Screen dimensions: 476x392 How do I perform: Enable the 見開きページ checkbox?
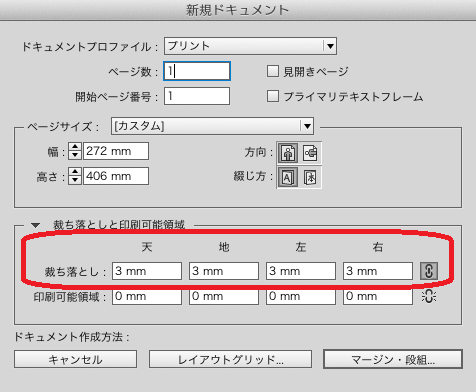point(273,71)
